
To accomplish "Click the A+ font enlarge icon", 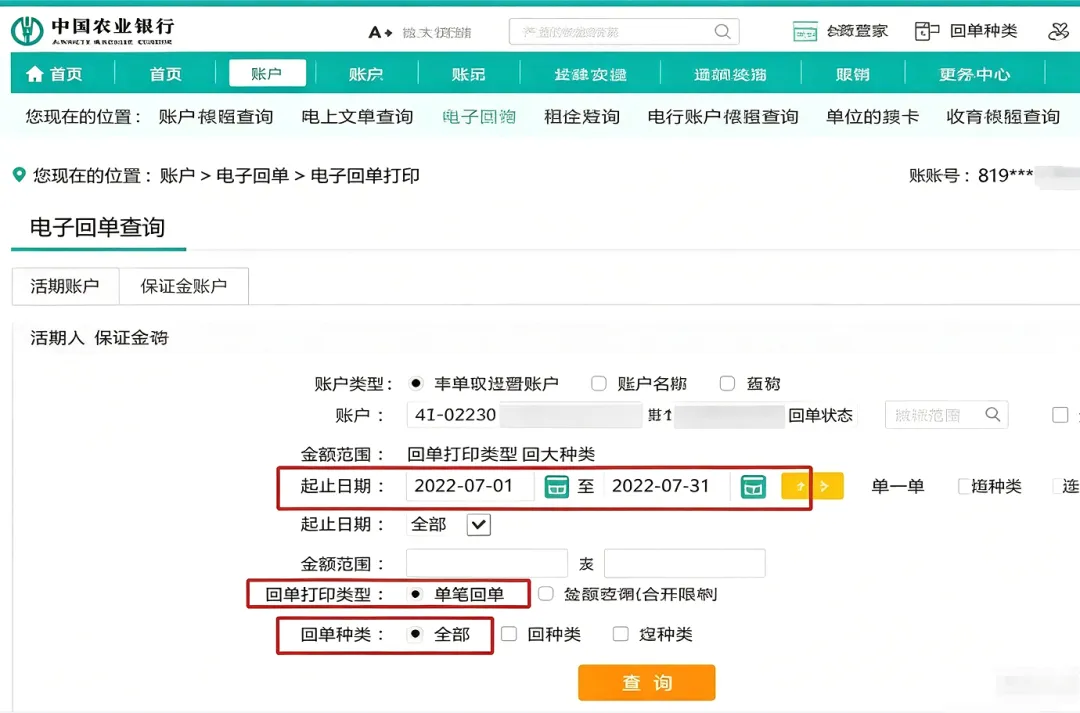I will coord(380,32).
